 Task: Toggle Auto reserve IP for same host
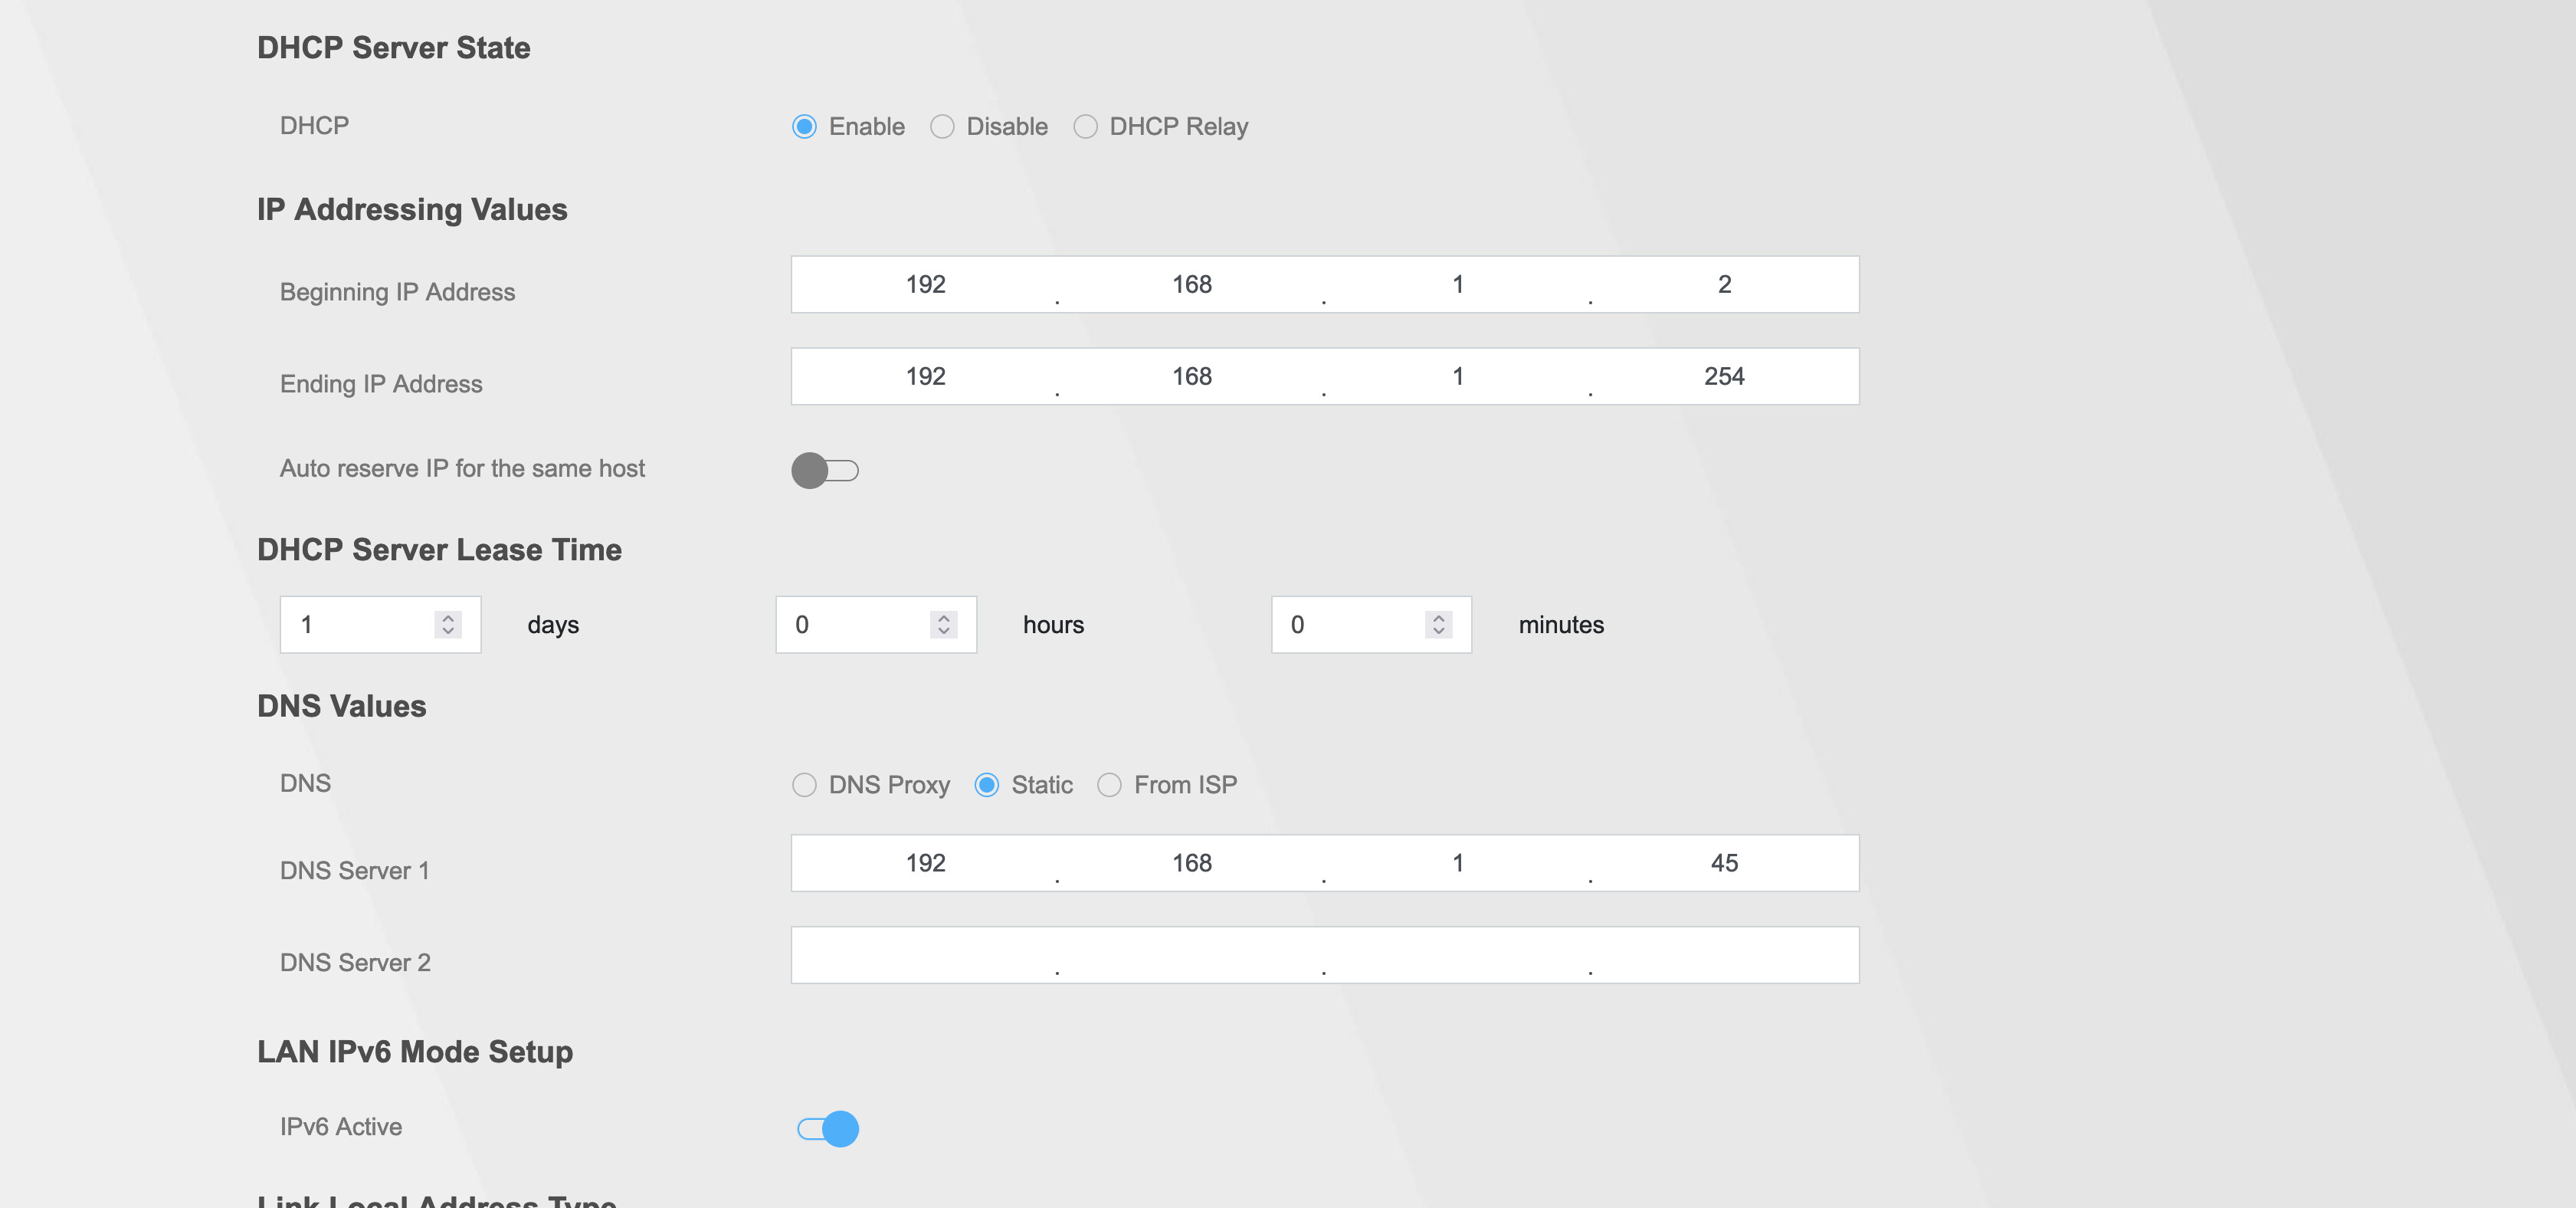pos(825,470)
